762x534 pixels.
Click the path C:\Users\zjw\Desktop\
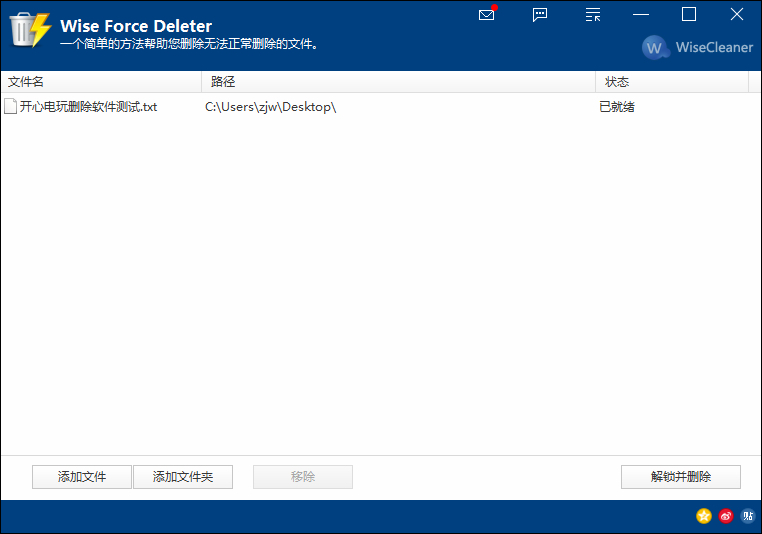pyautogui.click(x=270, y=107)
